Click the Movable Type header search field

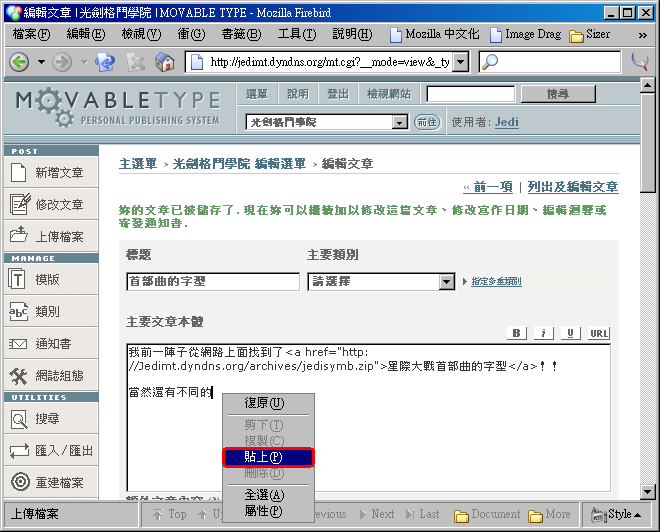(x=471, y=94)
